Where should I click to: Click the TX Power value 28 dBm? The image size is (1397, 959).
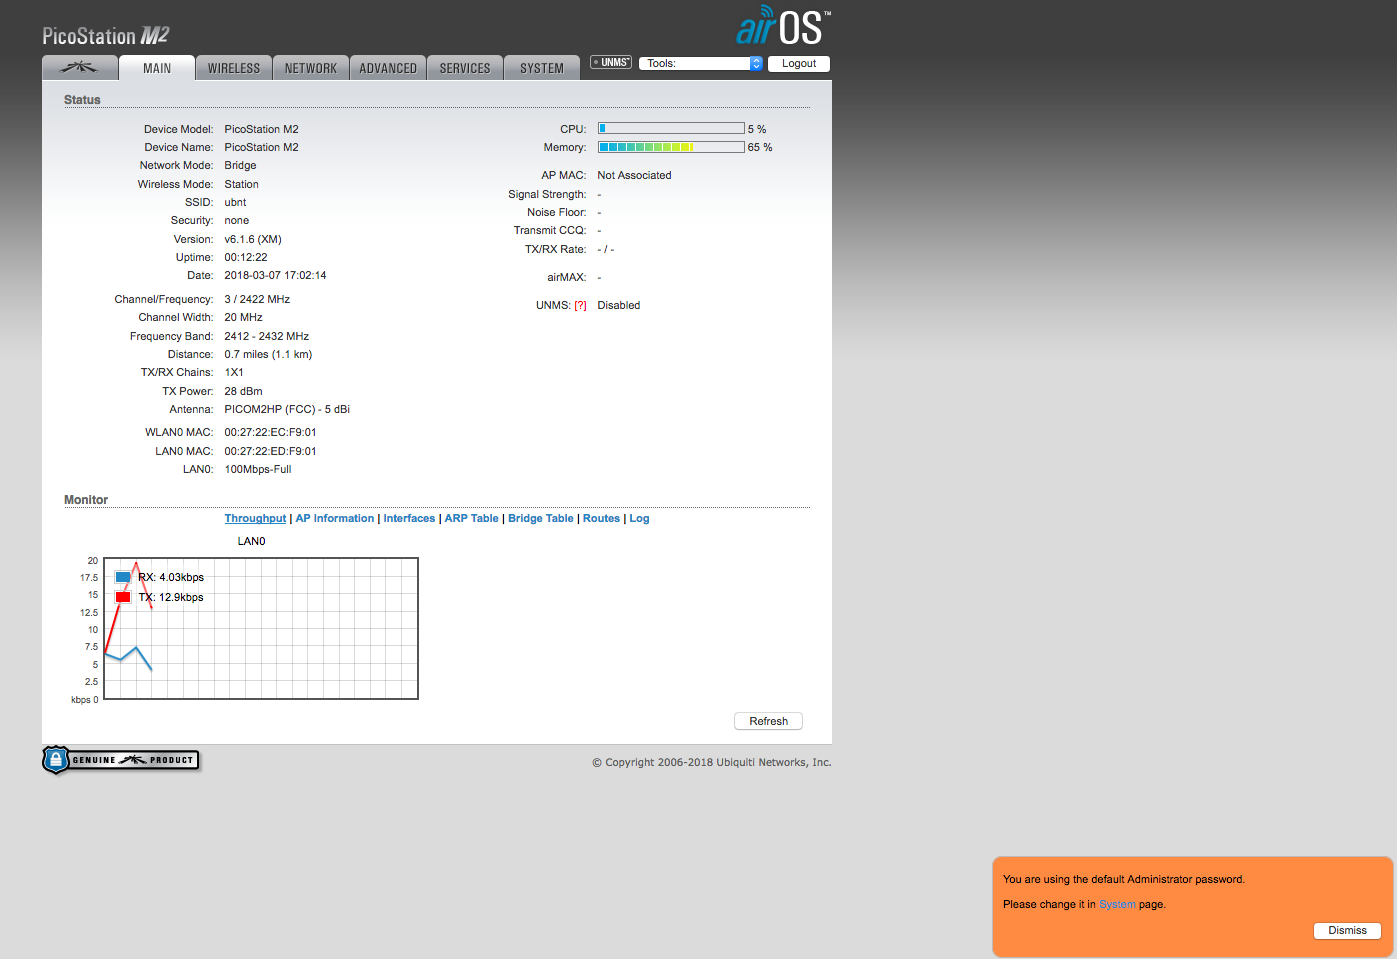pos(243,391)
